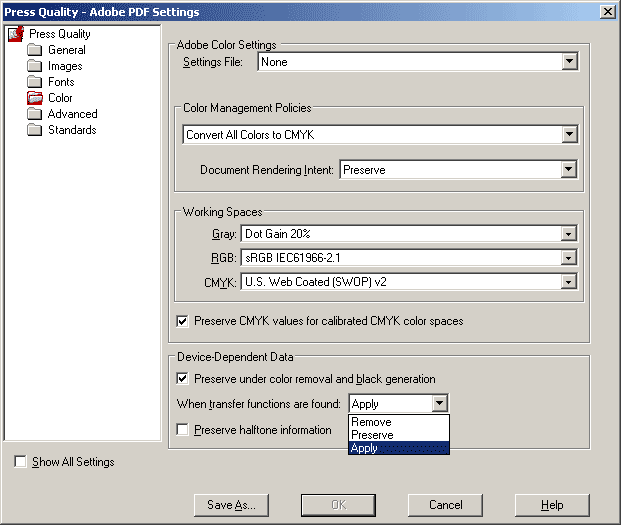Close the Adobe PDF Settings dialog
This screenshot has width=621, height=525.
608,12
